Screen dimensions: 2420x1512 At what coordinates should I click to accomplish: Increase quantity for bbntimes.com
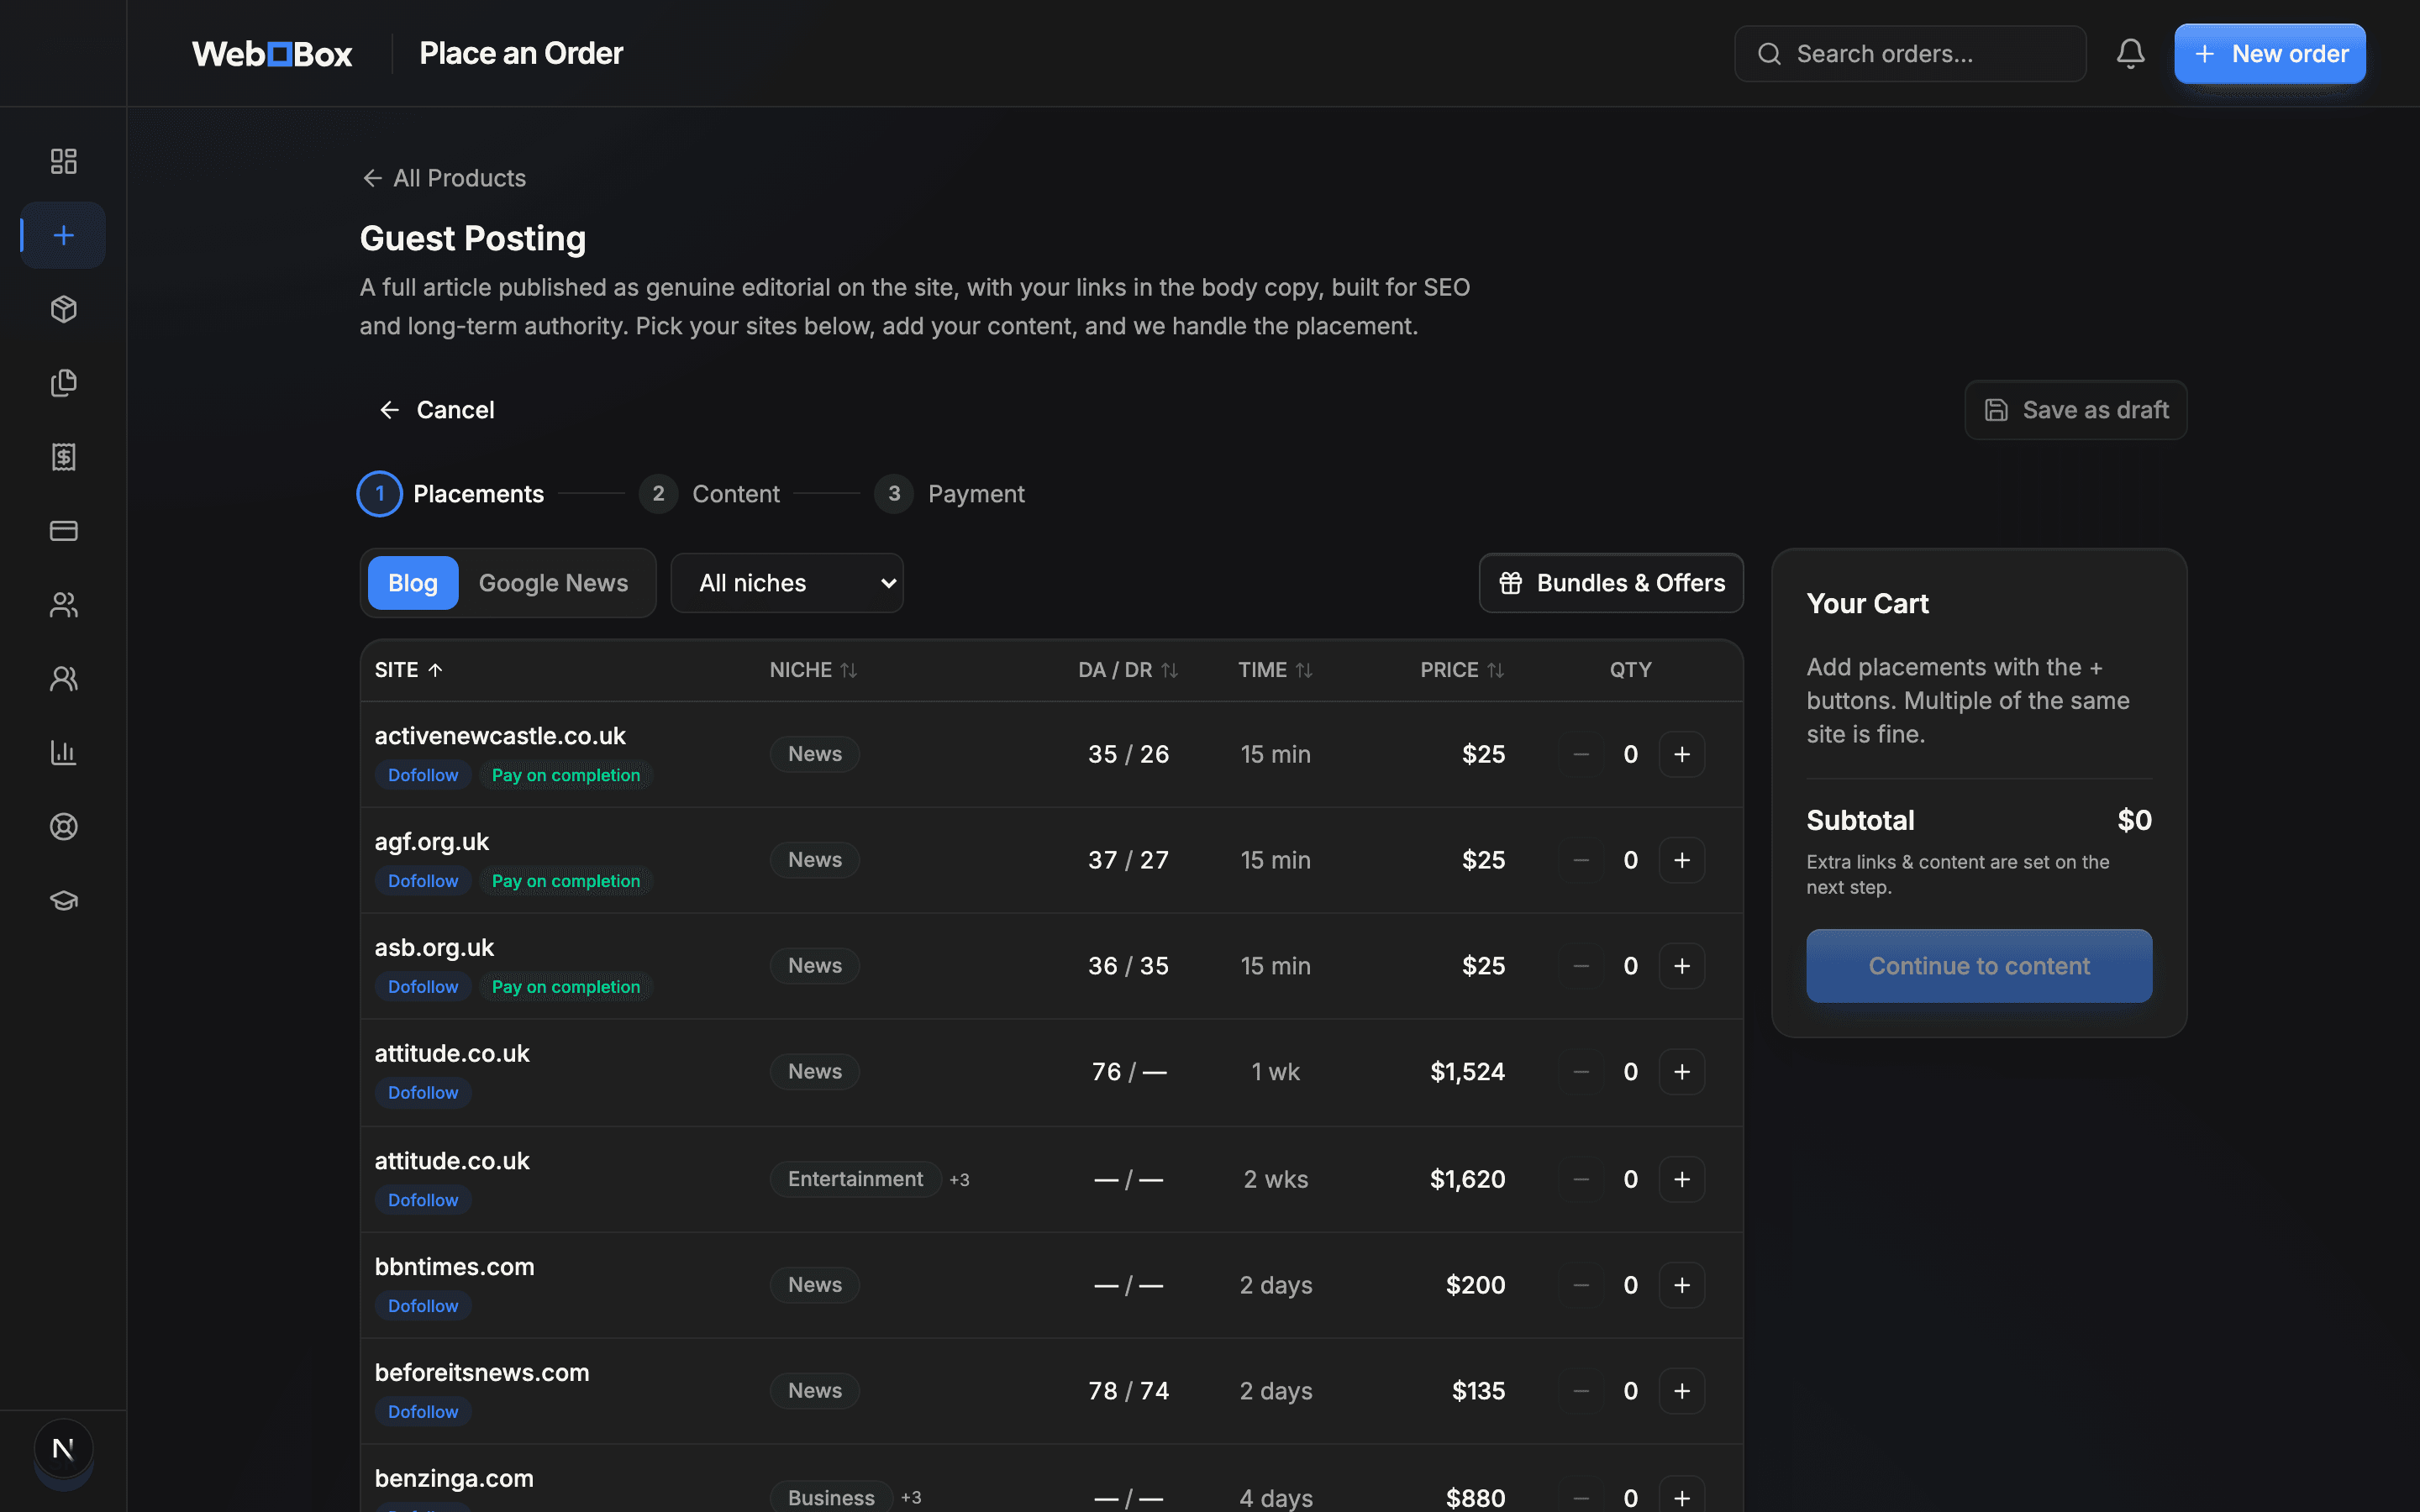pos(1681,1285)
